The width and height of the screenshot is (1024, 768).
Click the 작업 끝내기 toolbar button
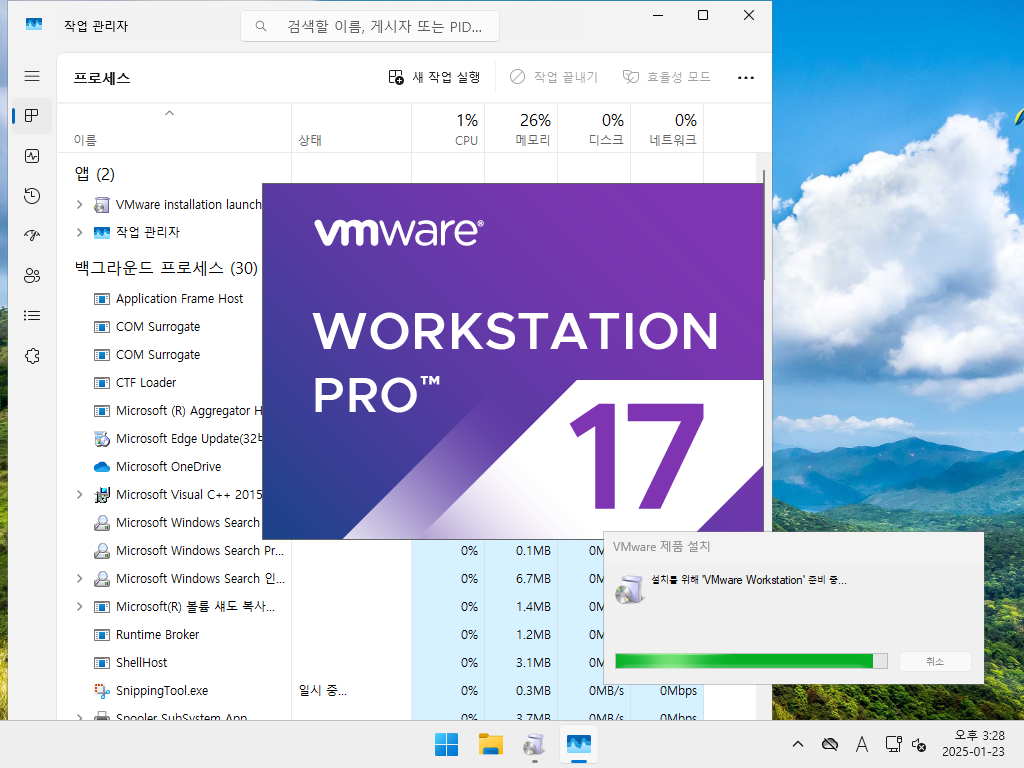pyautogui.click(x=554, y=77)
